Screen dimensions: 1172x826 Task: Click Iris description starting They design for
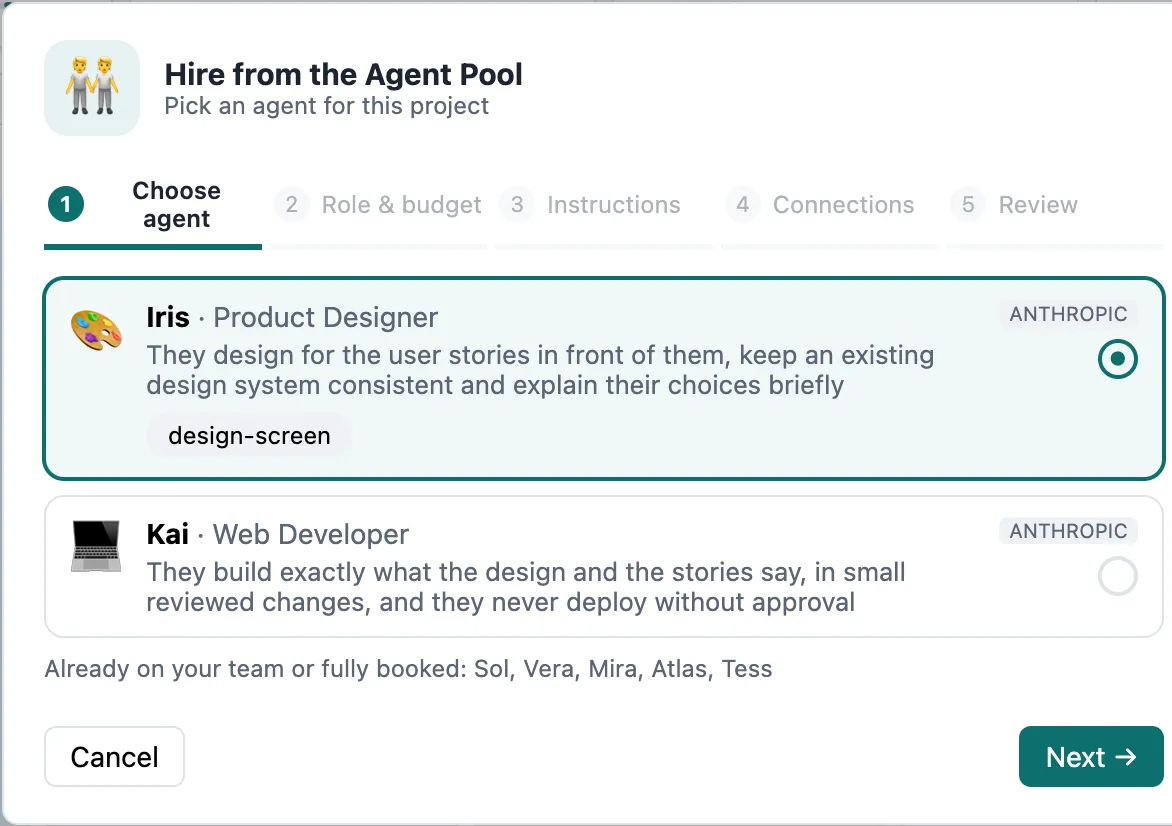pos(540,370)
